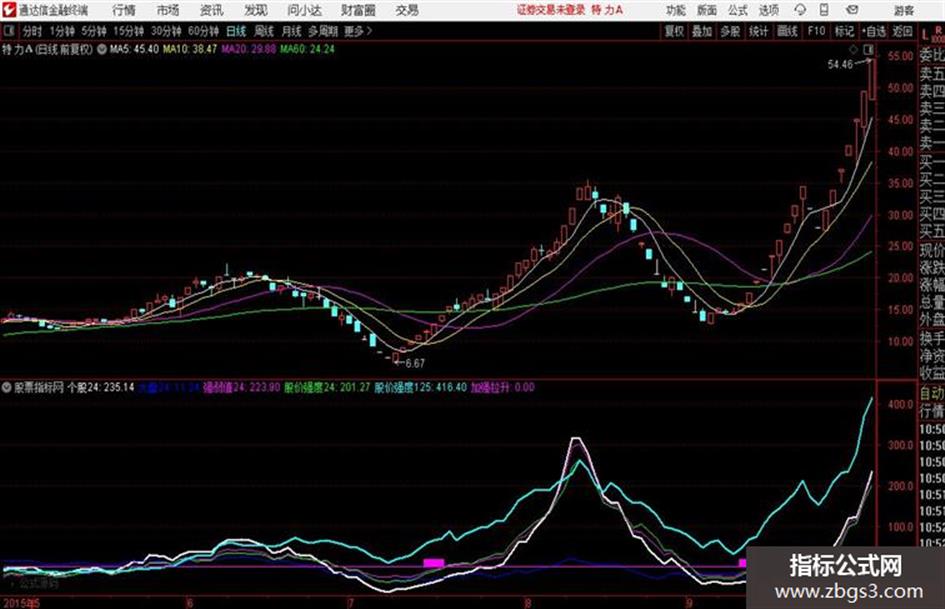Click the 现价 row in the quote panel
Screen dimensions: 945x609
pyautogui.click(x=932, y=250)
